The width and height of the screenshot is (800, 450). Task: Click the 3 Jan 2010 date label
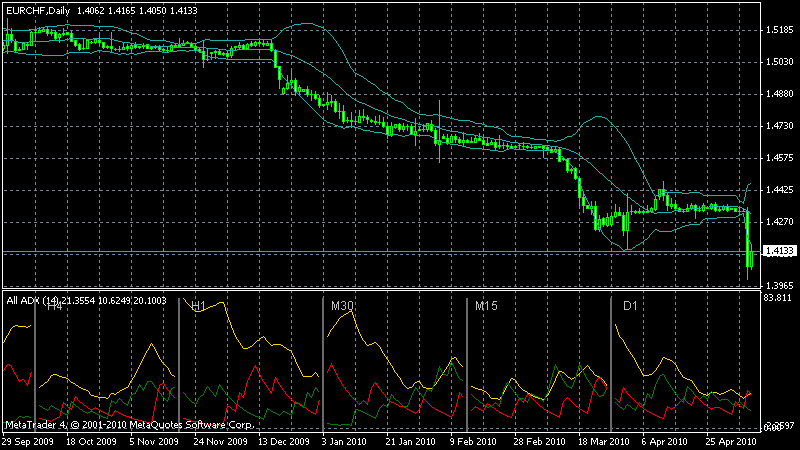pyautogui.click(x=344, y=442)
